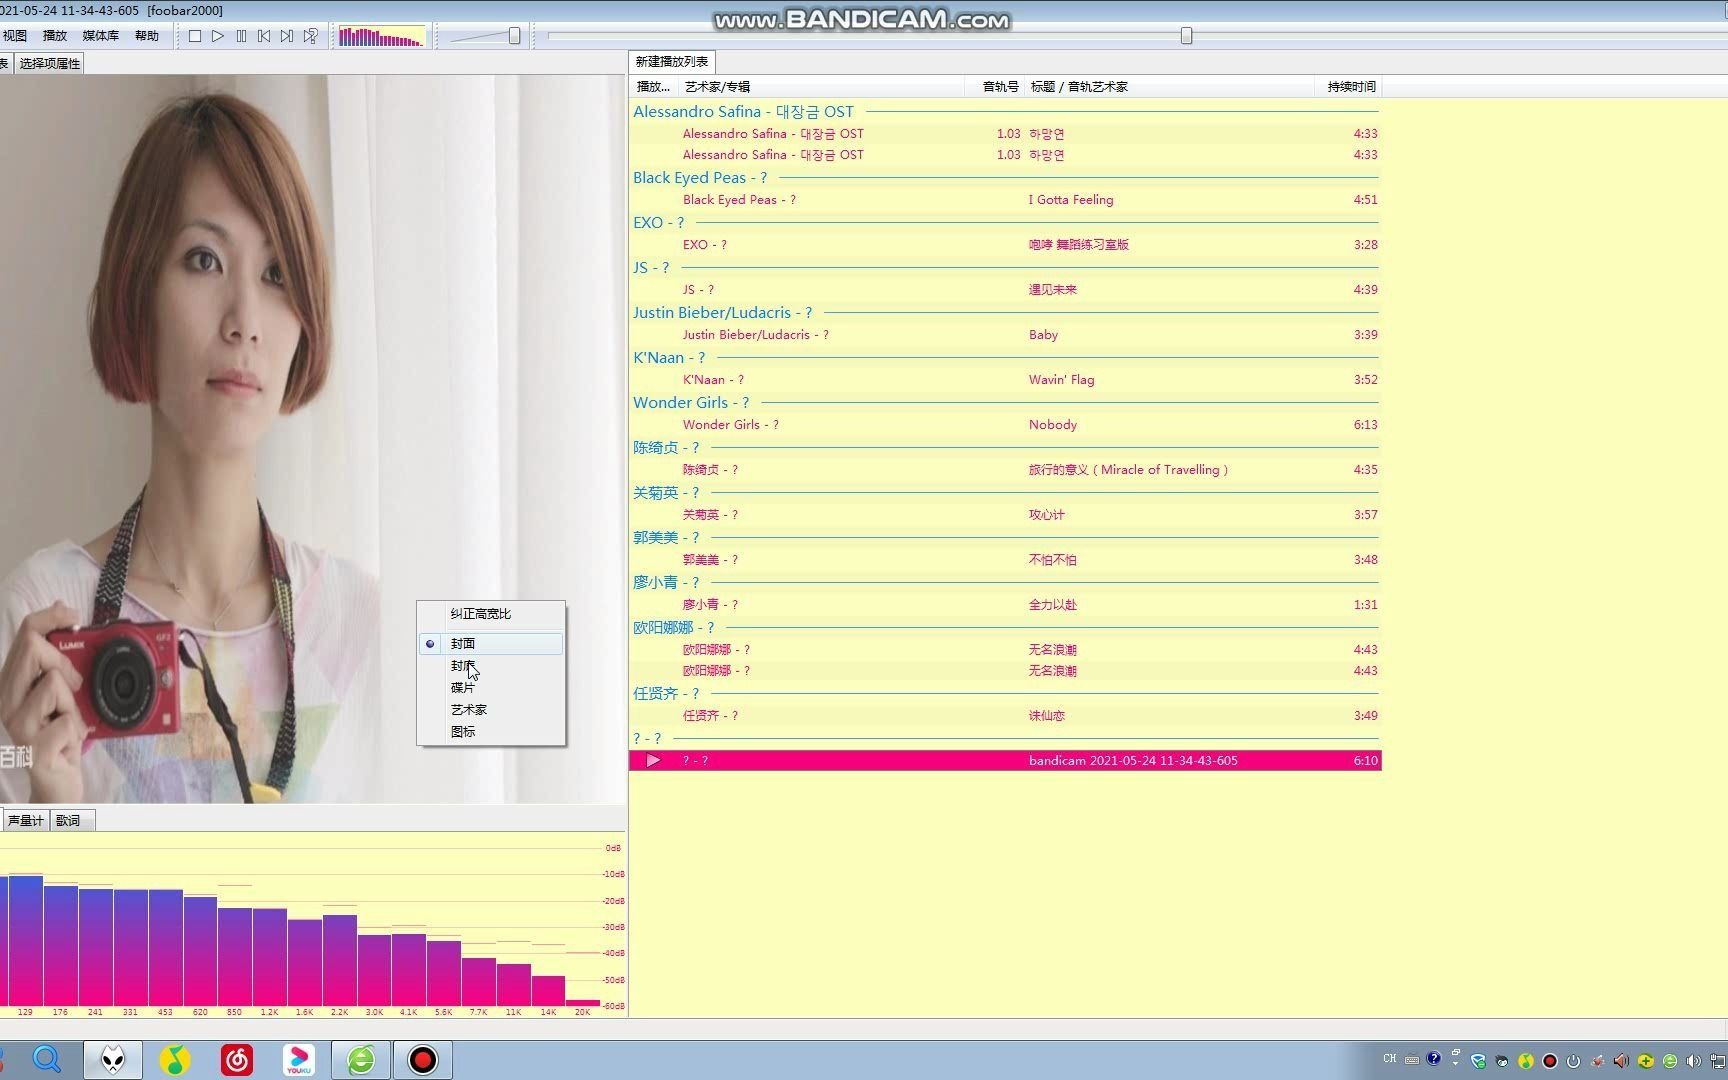Open the search magnifier taskbar icon
1728x1080 pixels.
click(47, 1059)
